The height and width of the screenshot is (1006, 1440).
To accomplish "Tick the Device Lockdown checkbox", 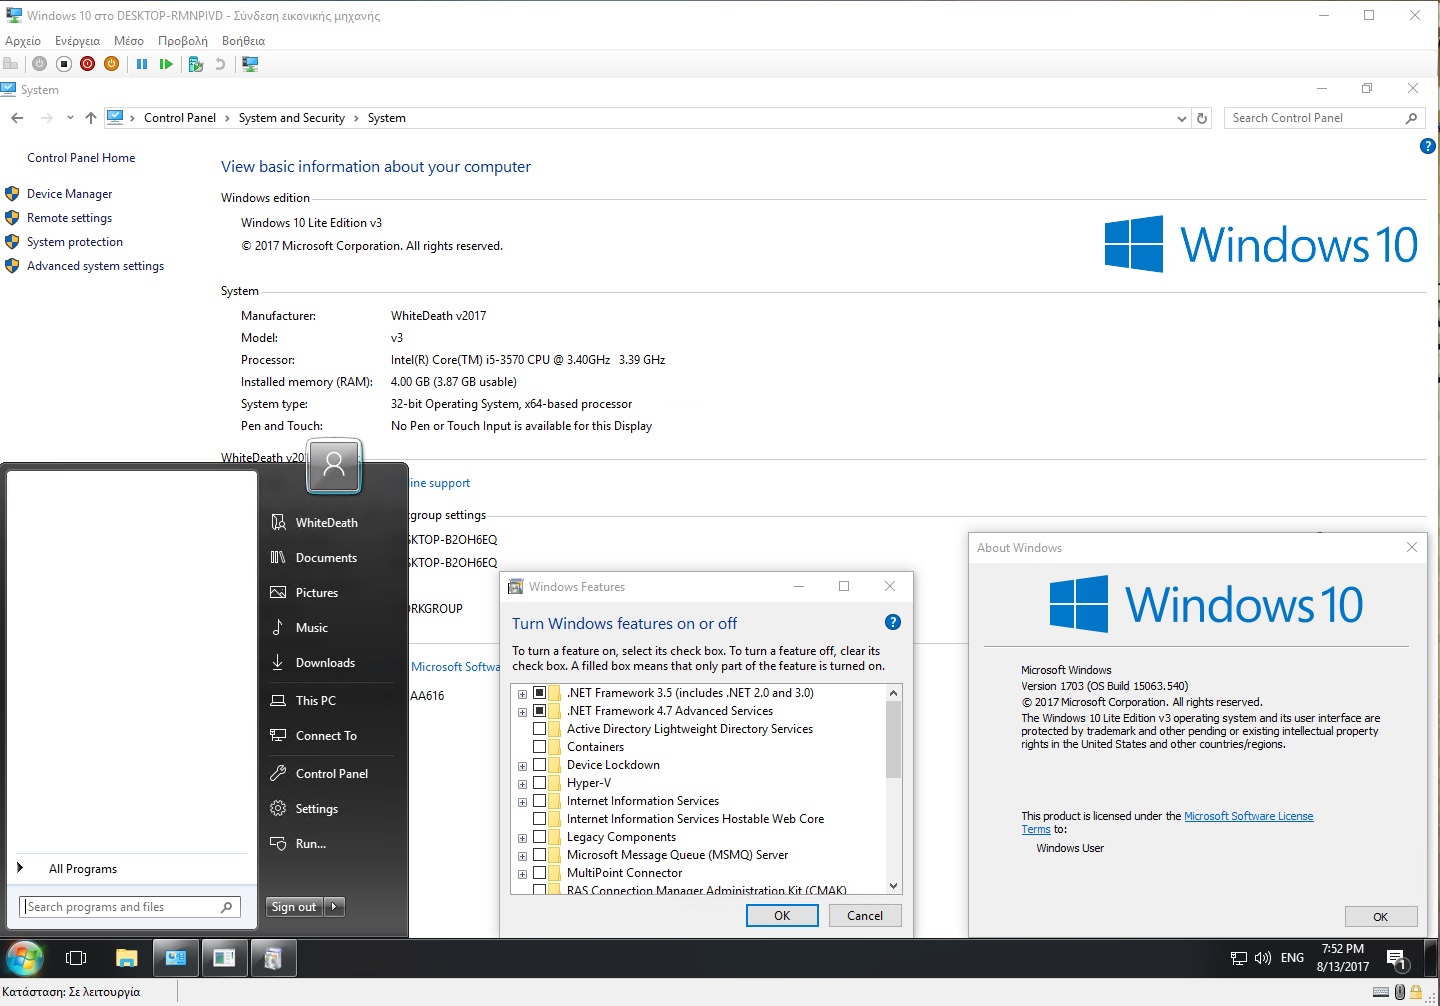I will point(540,765).
